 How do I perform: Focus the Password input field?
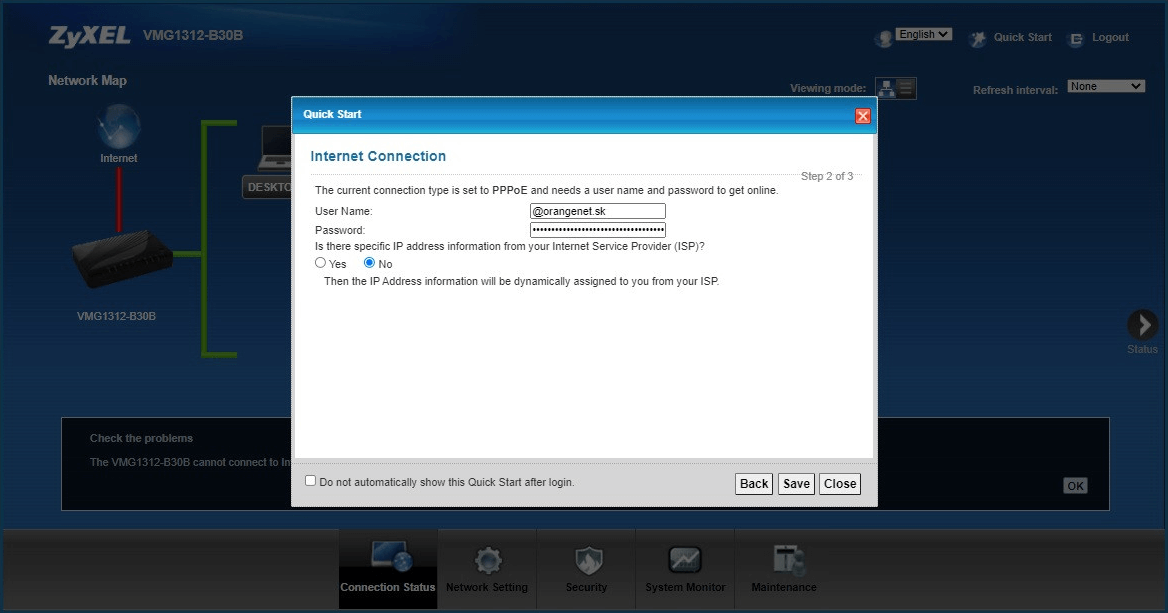click(x=597, y=229)
